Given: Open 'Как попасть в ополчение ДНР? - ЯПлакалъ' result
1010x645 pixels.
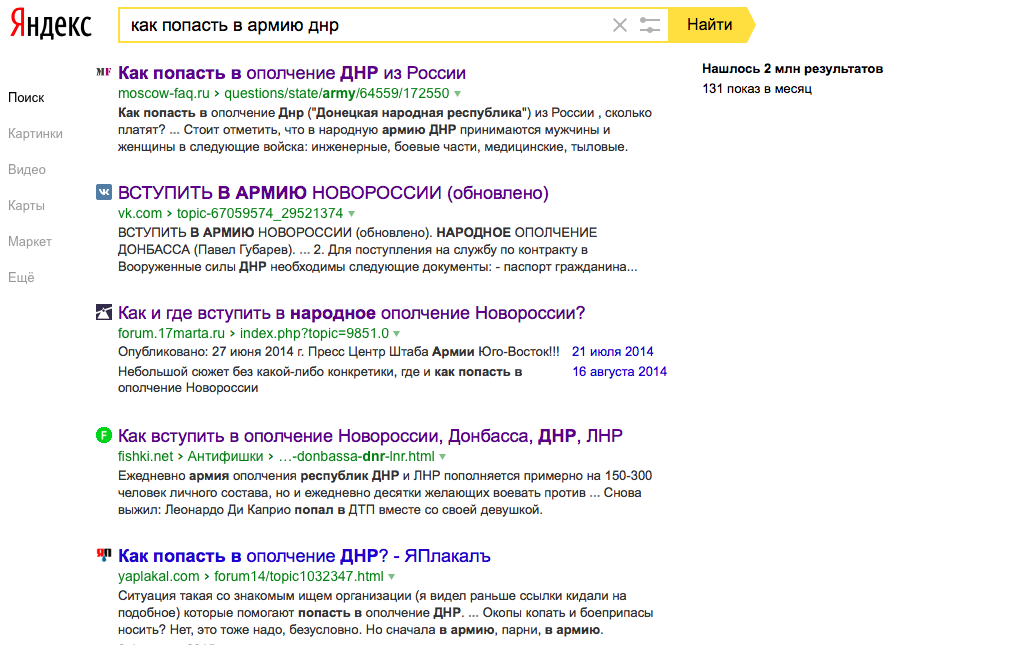Looking at the screenshot, I should 304,555.
